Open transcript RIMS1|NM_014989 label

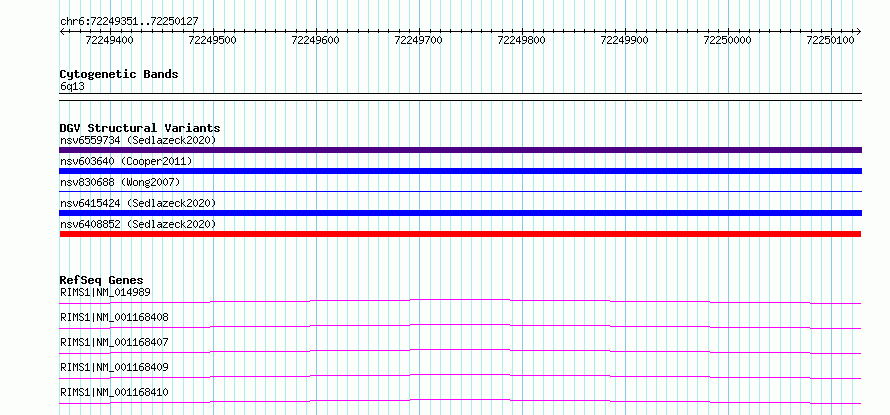[x=105, y=292]
